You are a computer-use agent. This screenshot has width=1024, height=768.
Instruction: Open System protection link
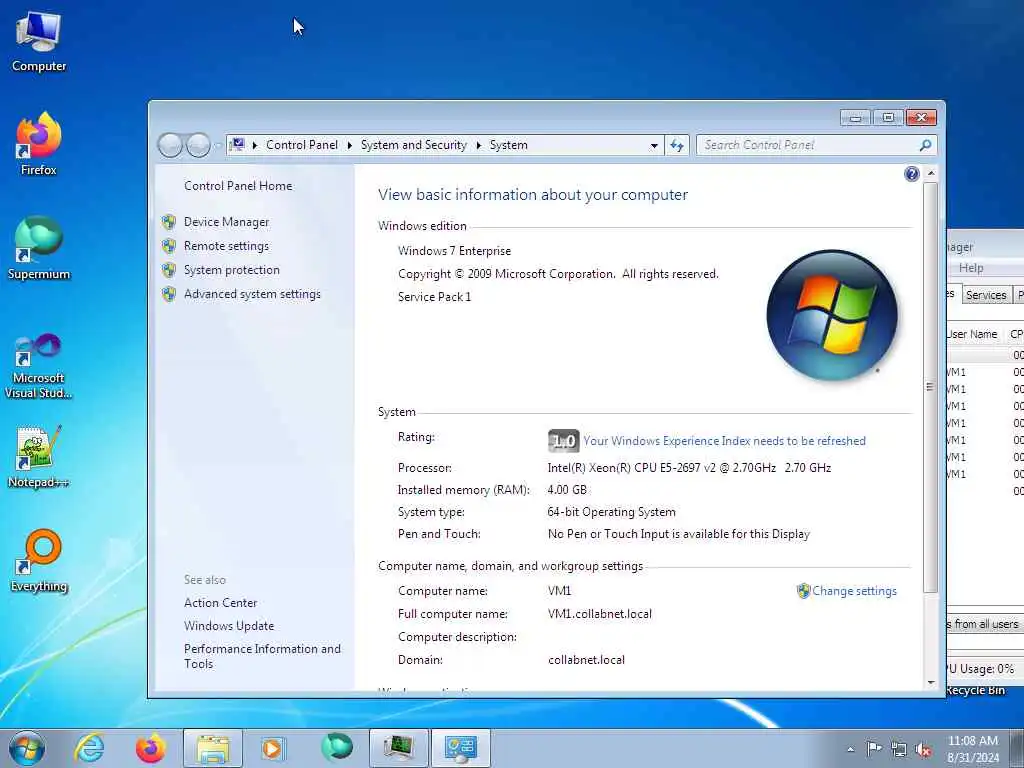click(x=231, y=270)
